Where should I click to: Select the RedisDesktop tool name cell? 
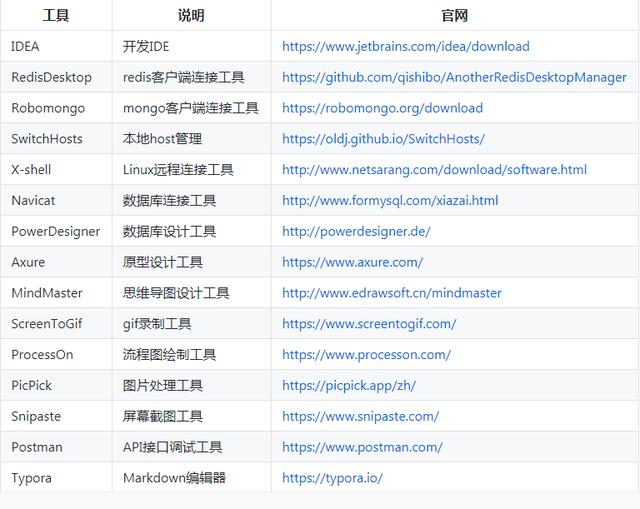(51, 77)
